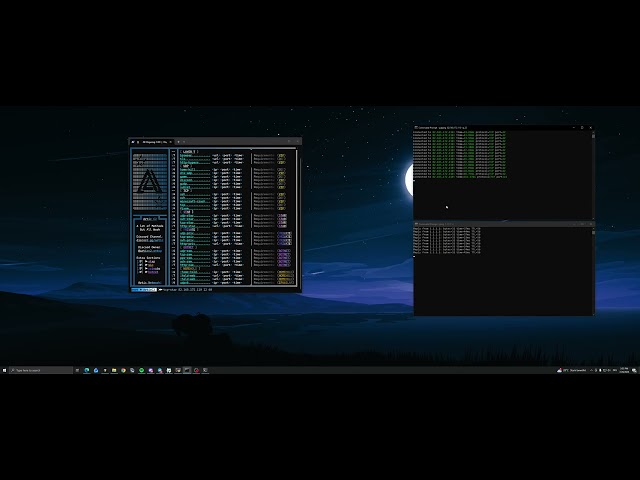Click the upper Command Prompt scrollbar
Image resolution: width=640 pixels, height=480 pixels.
(593, 175)
